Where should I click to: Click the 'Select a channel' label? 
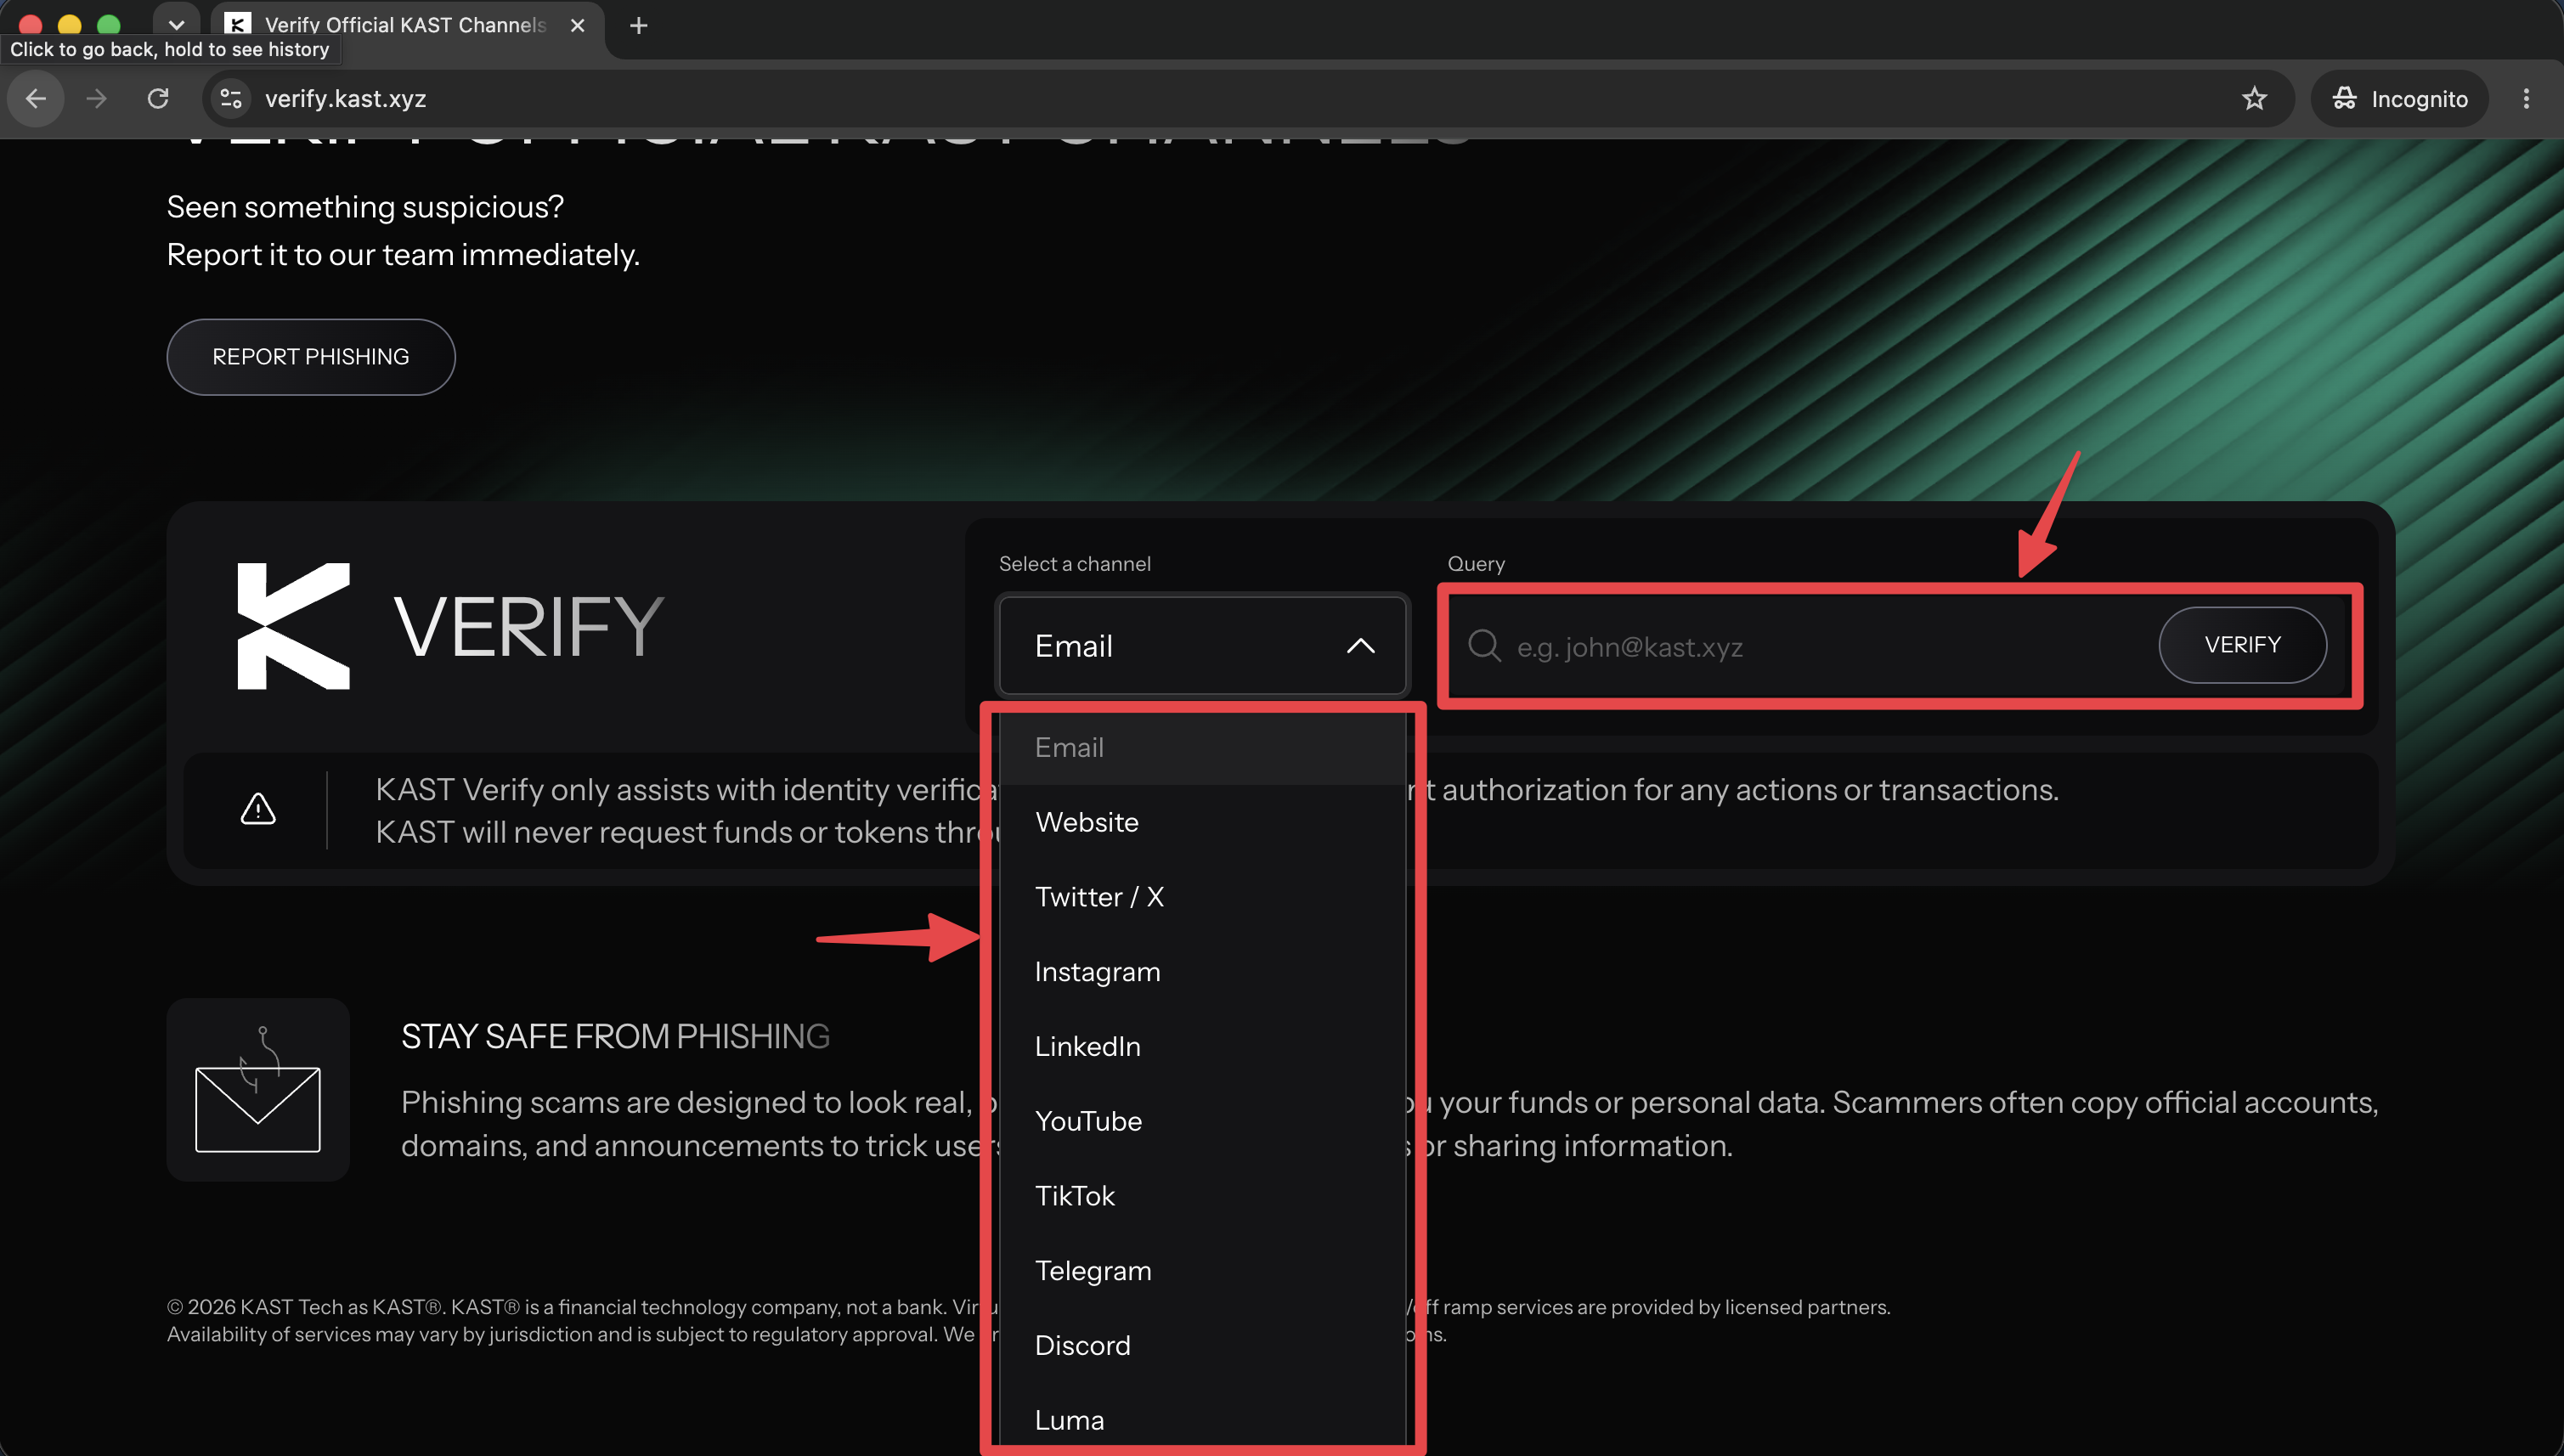point(1075,564)
